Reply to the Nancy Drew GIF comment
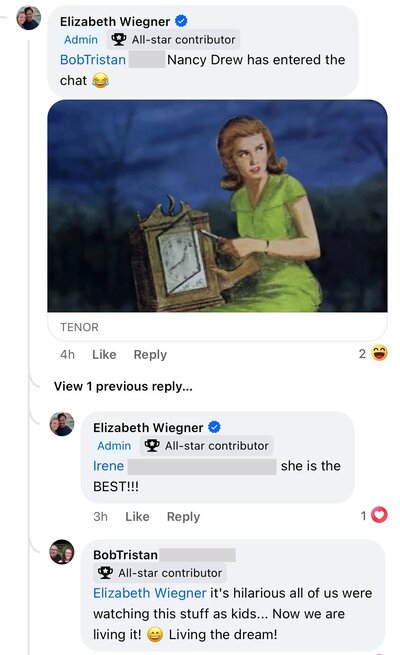 [150, 355]
